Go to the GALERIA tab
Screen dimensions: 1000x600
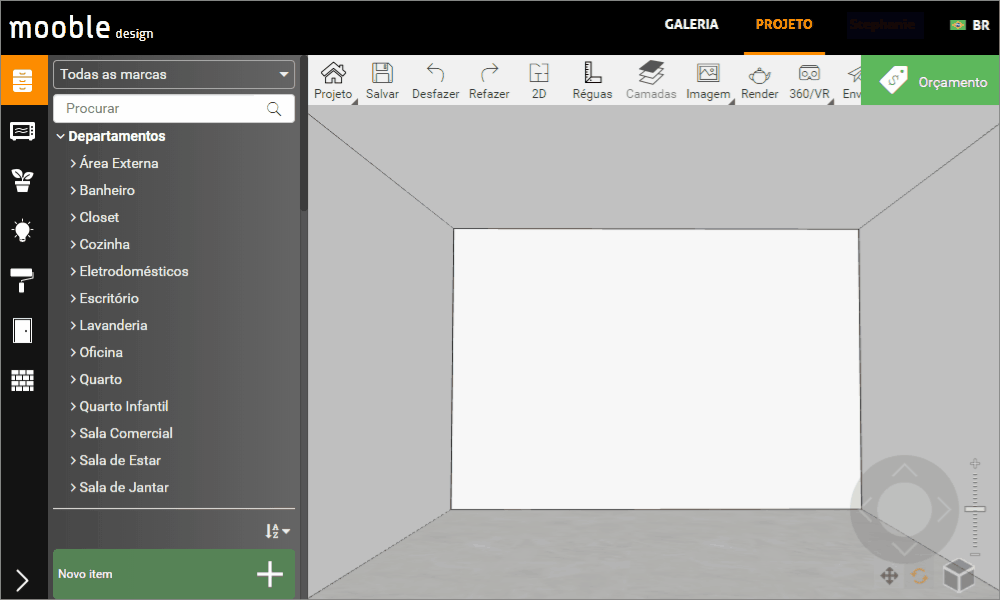click(691, 24)
